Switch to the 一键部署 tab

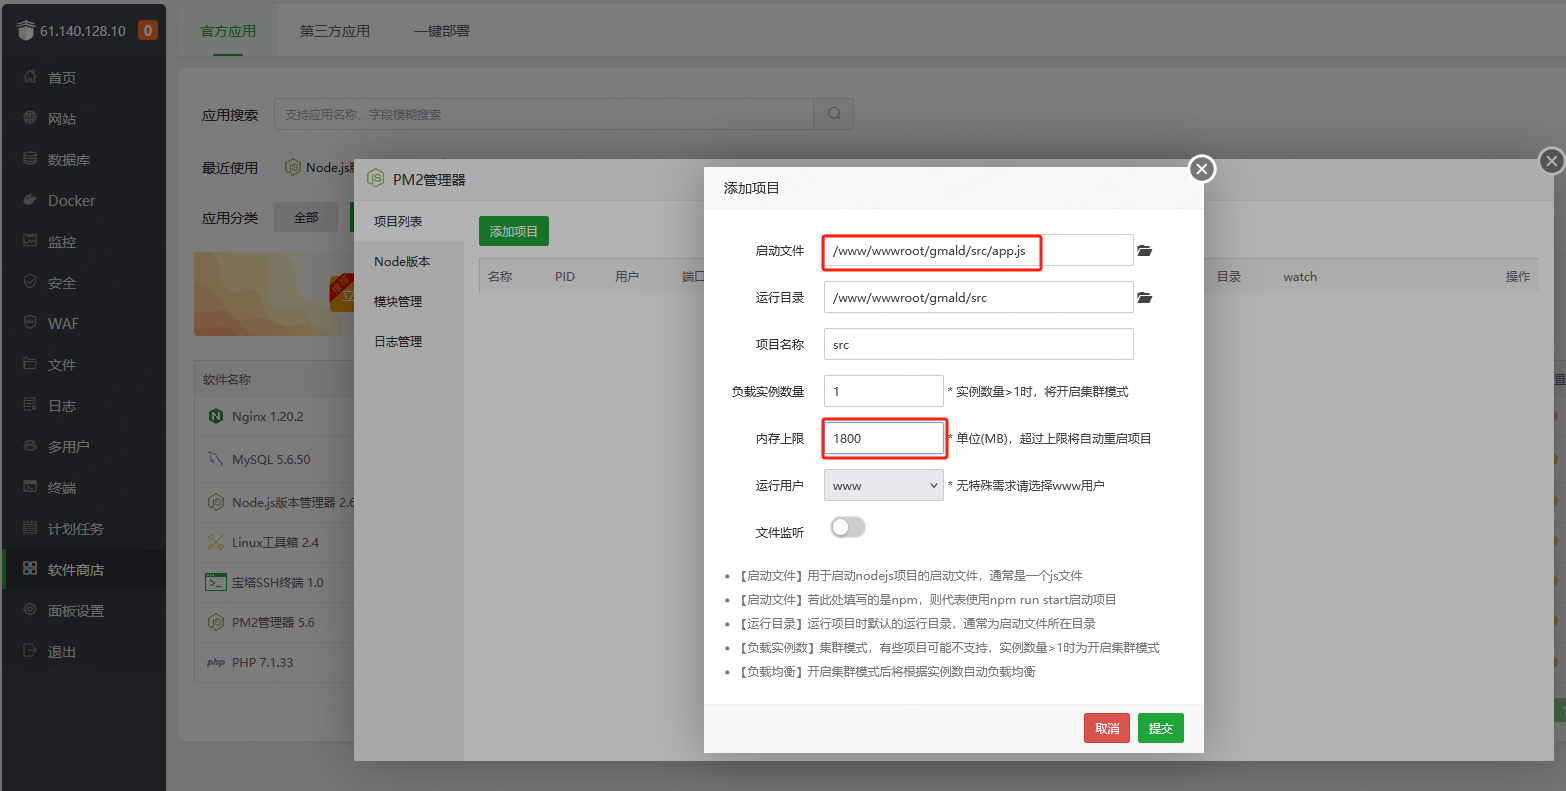coord(441,31)
